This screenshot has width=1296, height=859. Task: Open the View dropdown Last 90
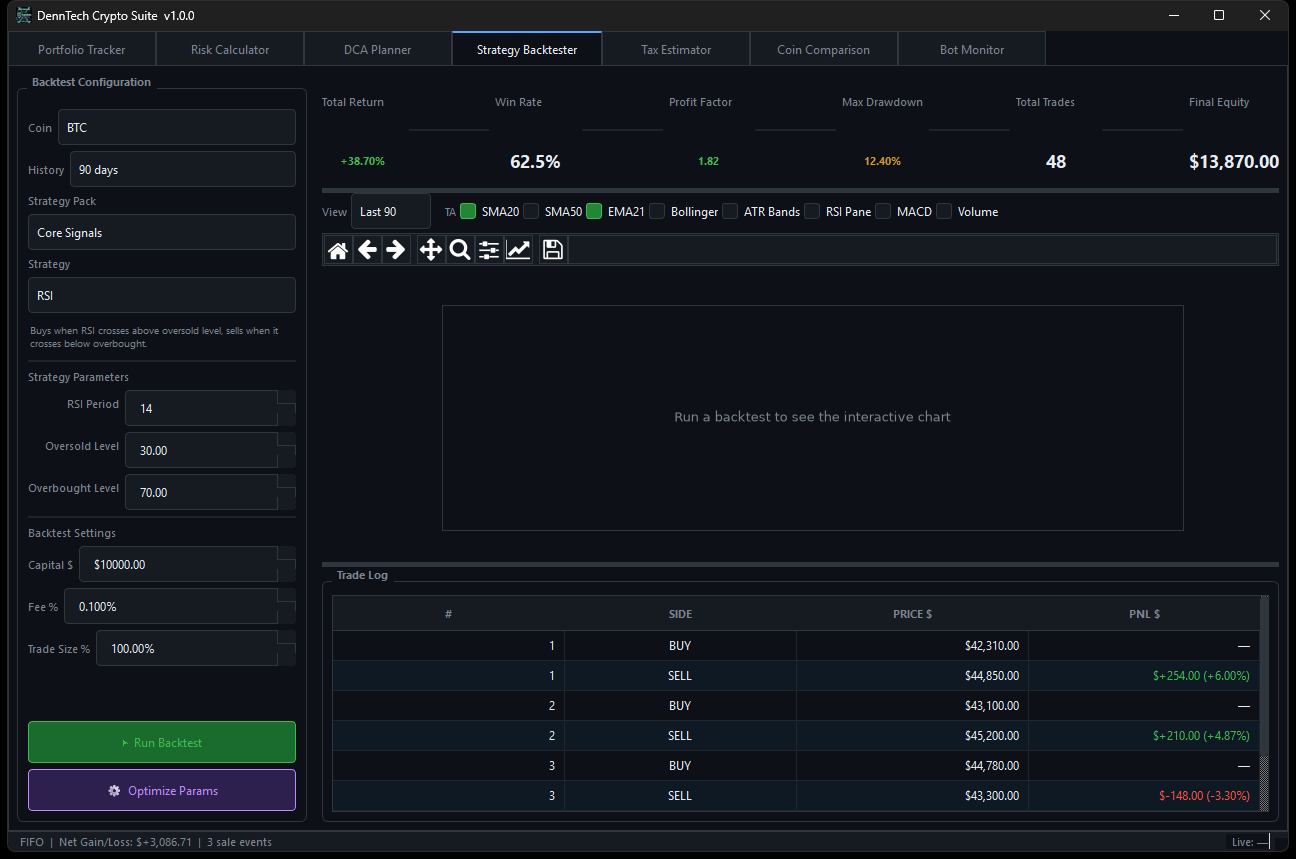(391, 211)
